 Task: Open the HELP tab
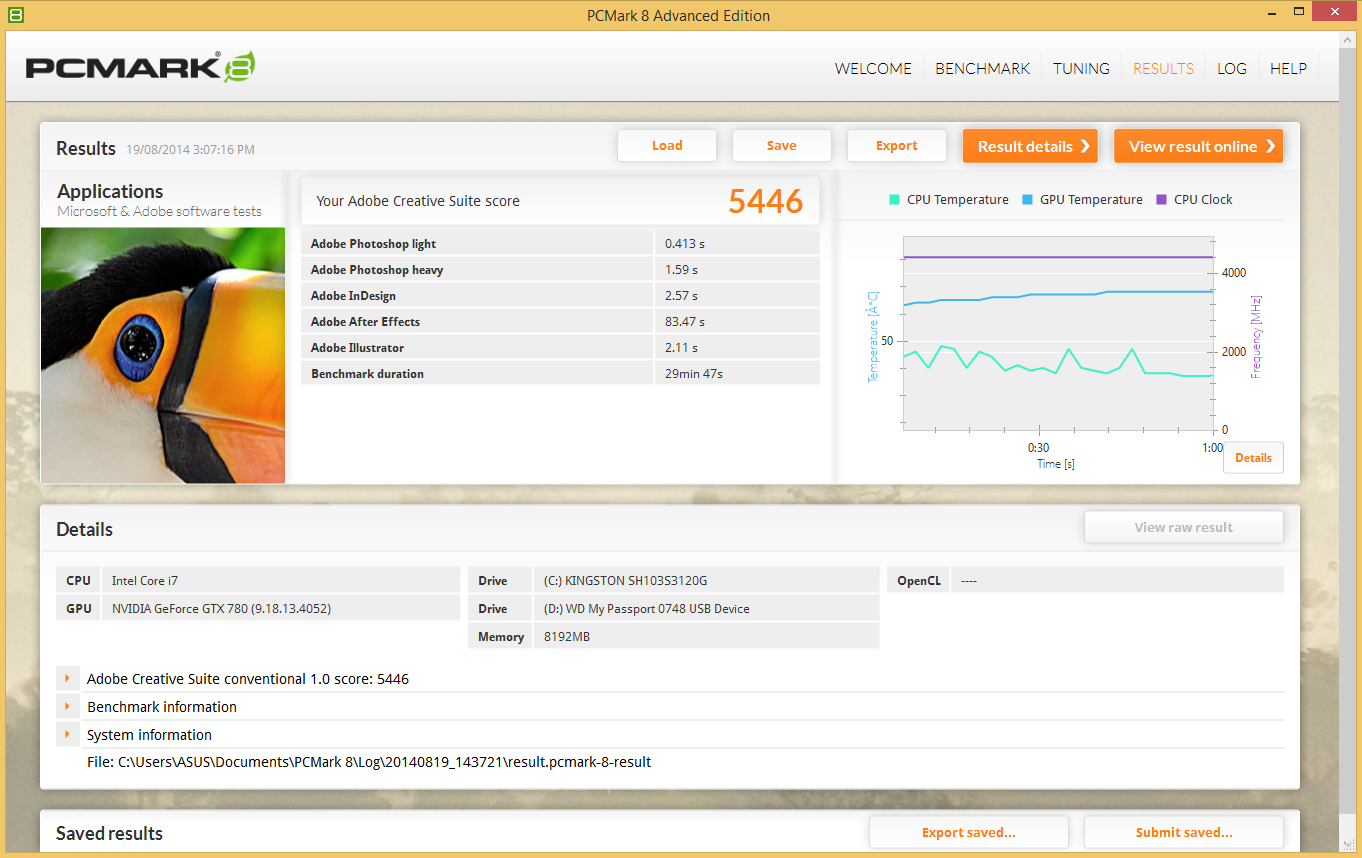1288,69
